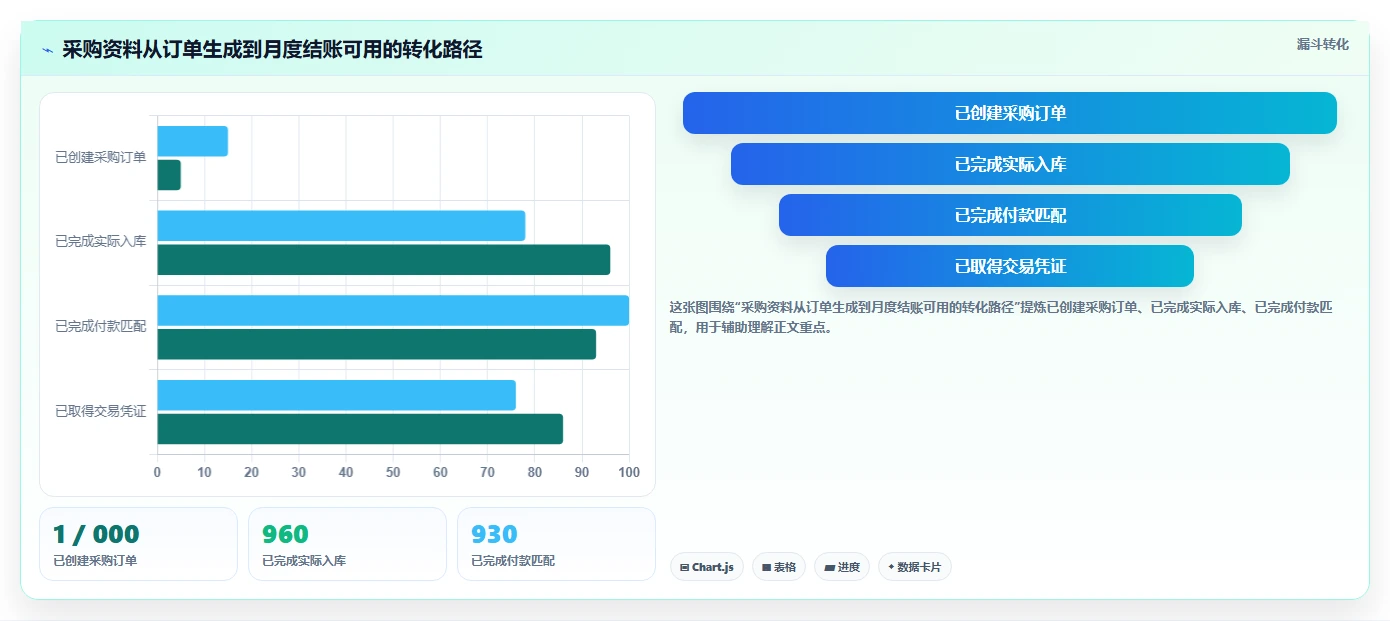Screen dimensions: 1390x621
Task: Click the dark green bar for 已创建采购订单
Action: click(x=169, y=175)
